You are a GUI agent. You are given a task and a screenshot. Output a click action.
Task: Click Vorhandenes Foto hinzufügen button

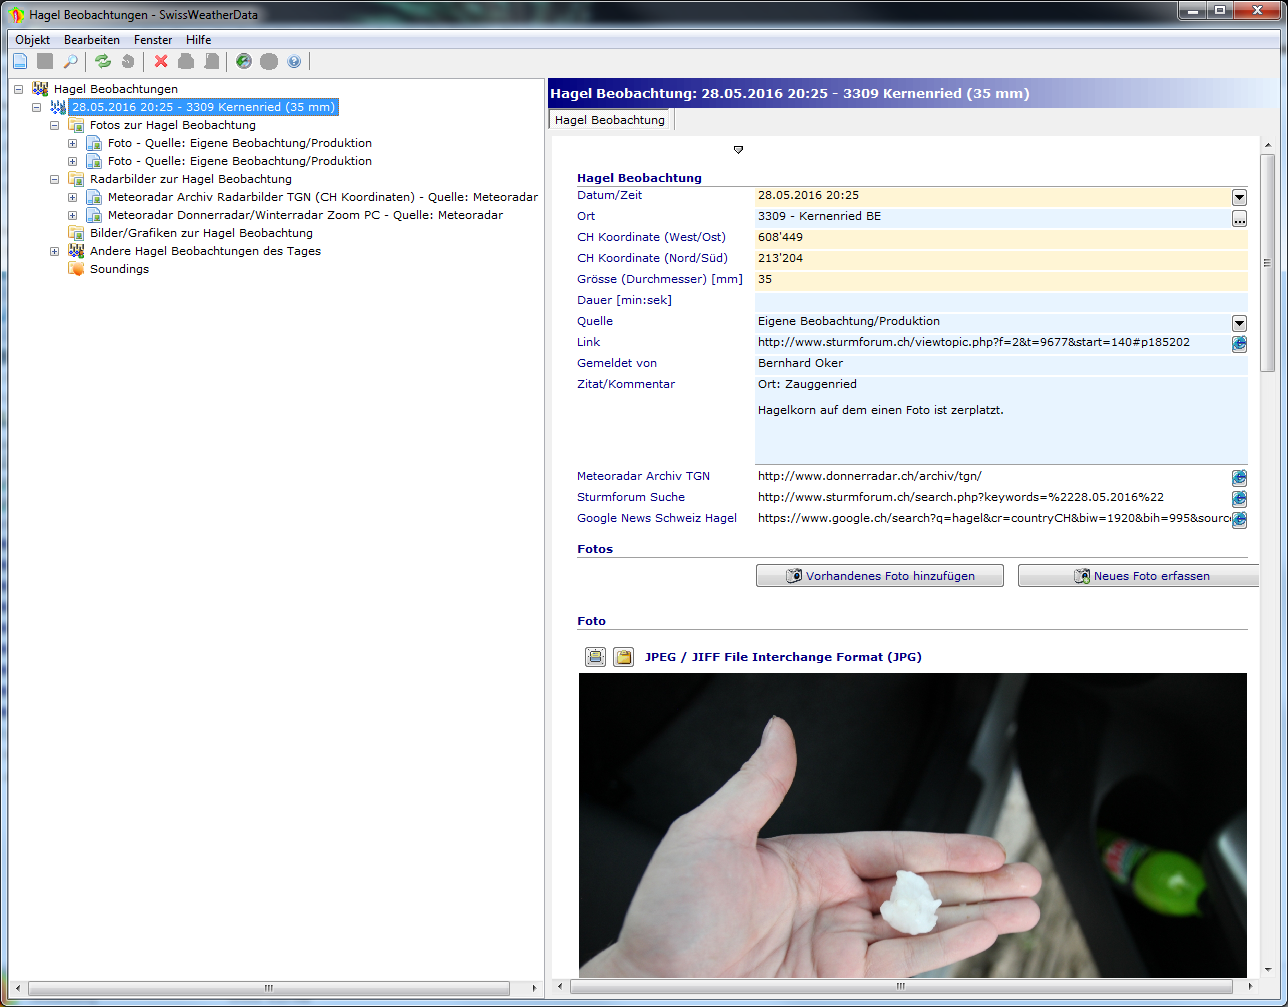(879, 576)
